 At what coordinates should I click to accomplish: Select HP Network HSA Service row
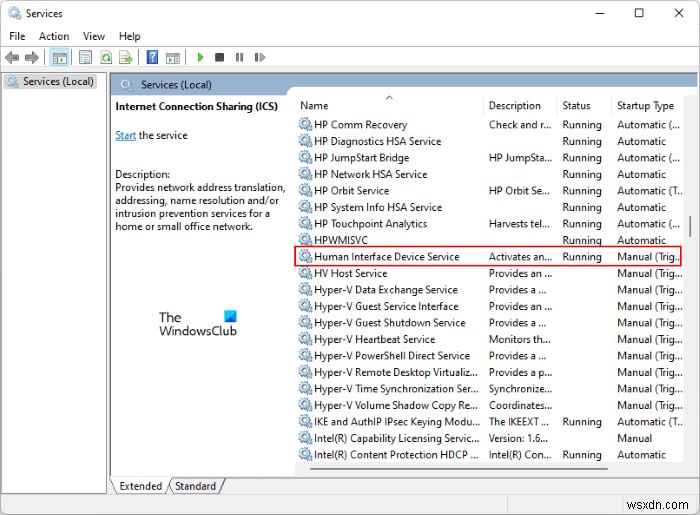point(490,174)
